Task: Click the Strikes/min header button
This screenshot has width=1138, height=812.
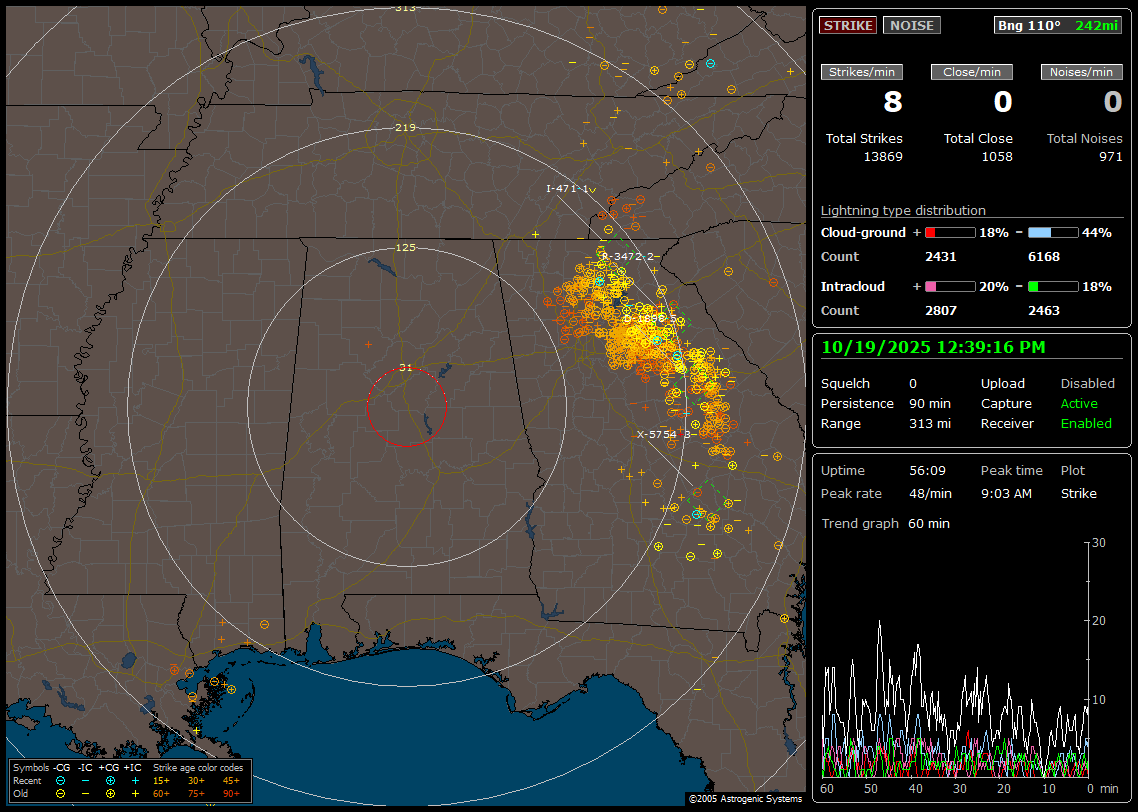Action: click(862, 72)
